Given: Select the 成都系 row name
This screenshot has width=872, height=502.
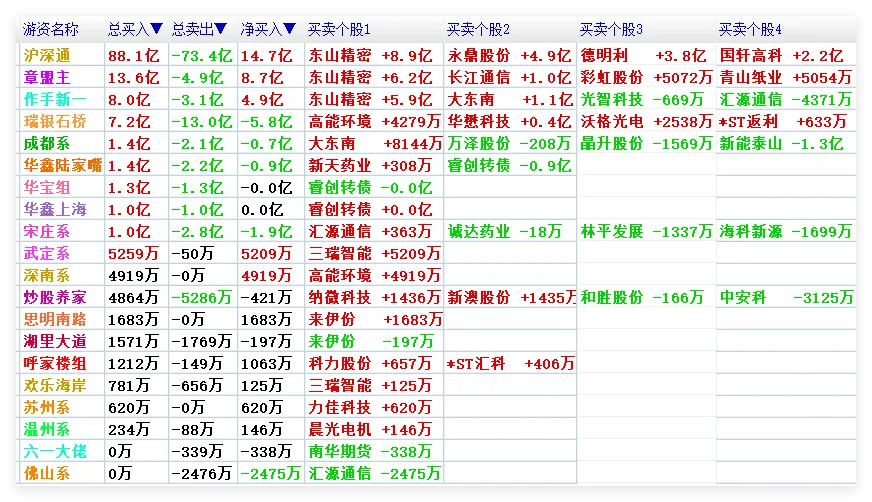Looking at the screenshot, I should [x=47, y=143].
